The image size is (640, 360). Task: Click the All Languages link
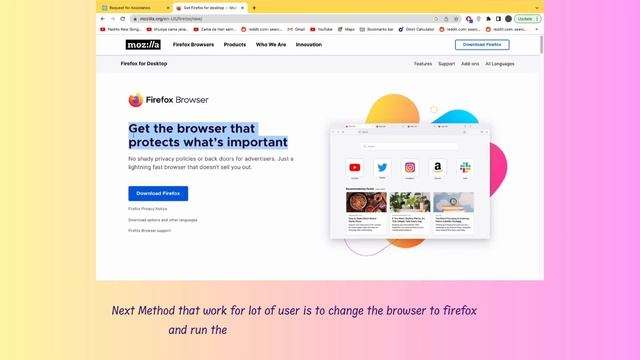point(500,64)
